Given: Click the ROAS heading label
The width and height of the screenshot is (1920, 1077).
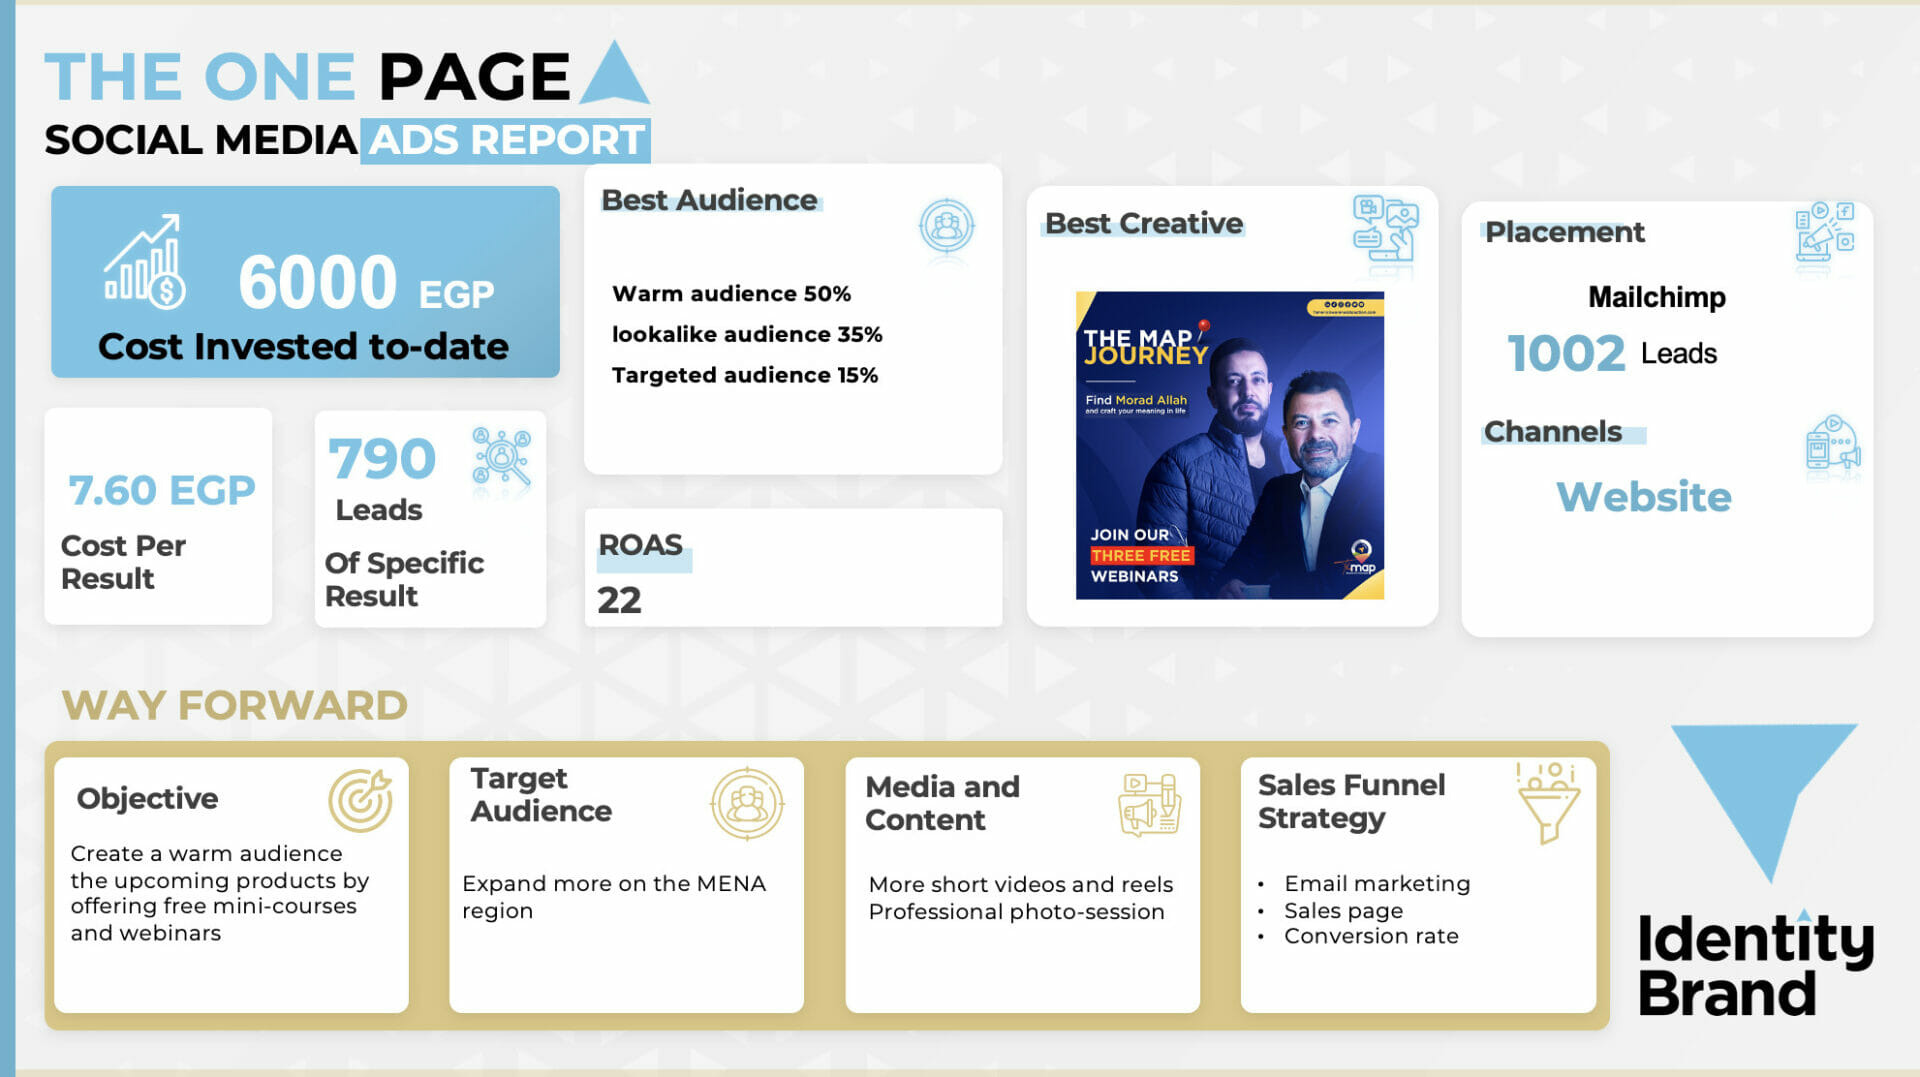Looking at the screenshot, I should pyautogui.click(x=640, y=545).
